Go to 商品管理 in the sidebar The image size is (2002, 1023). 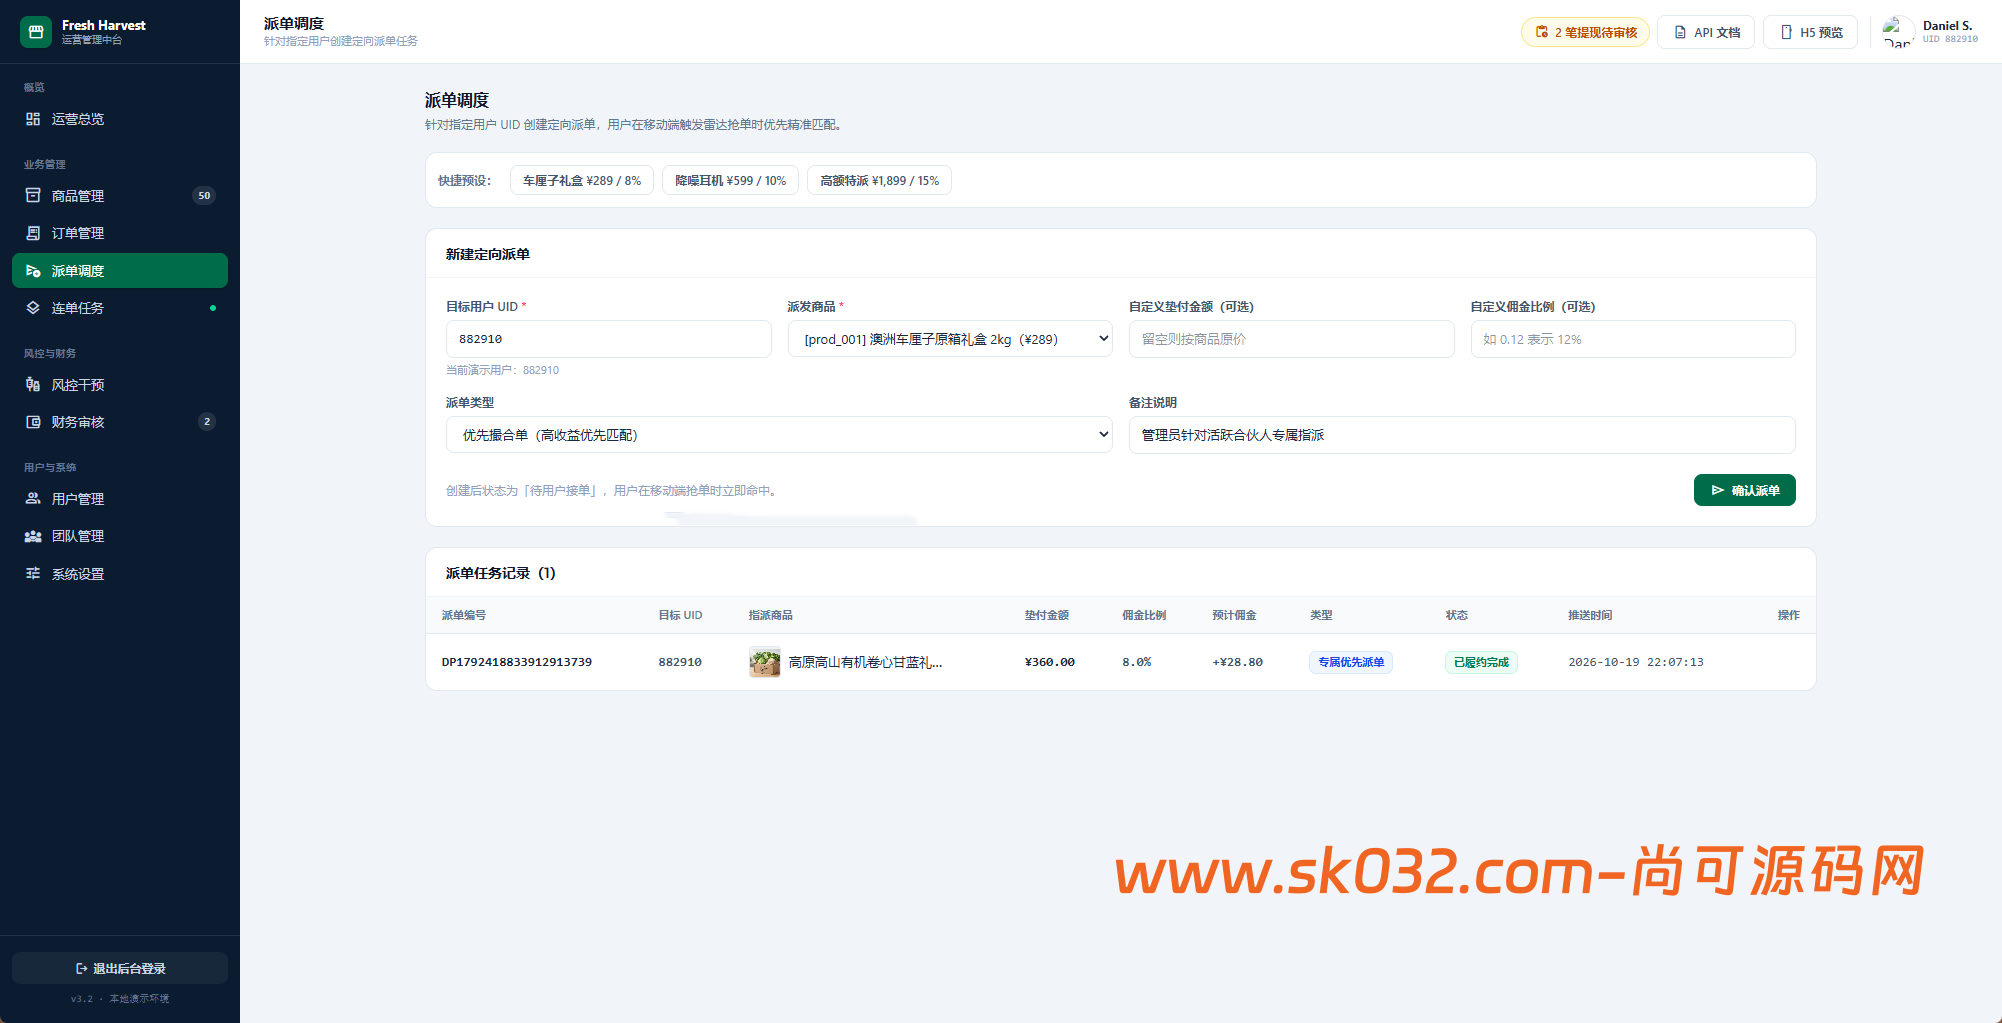(x=120, y=196)
